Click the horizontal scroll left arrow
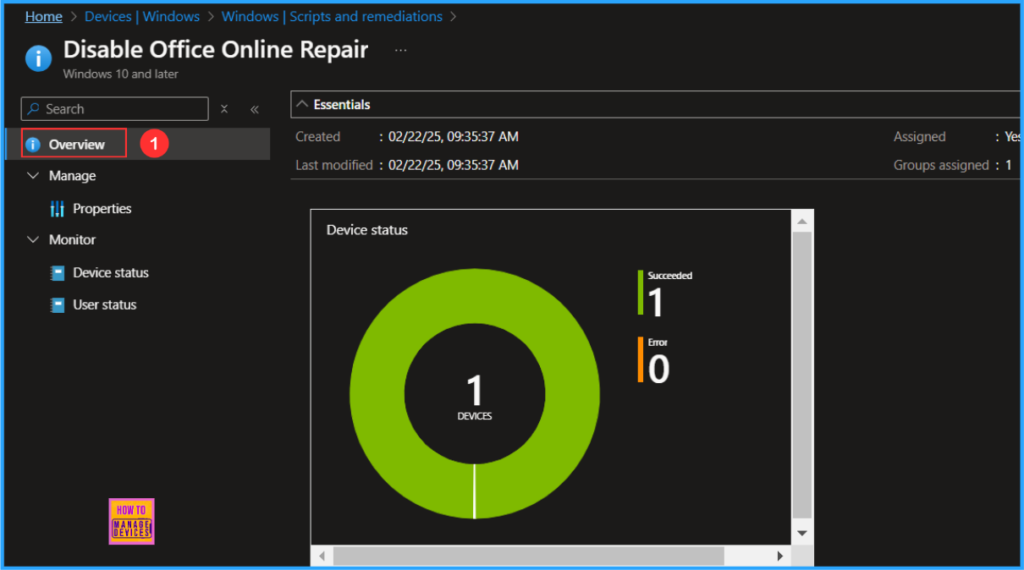 tap(322, 556)
